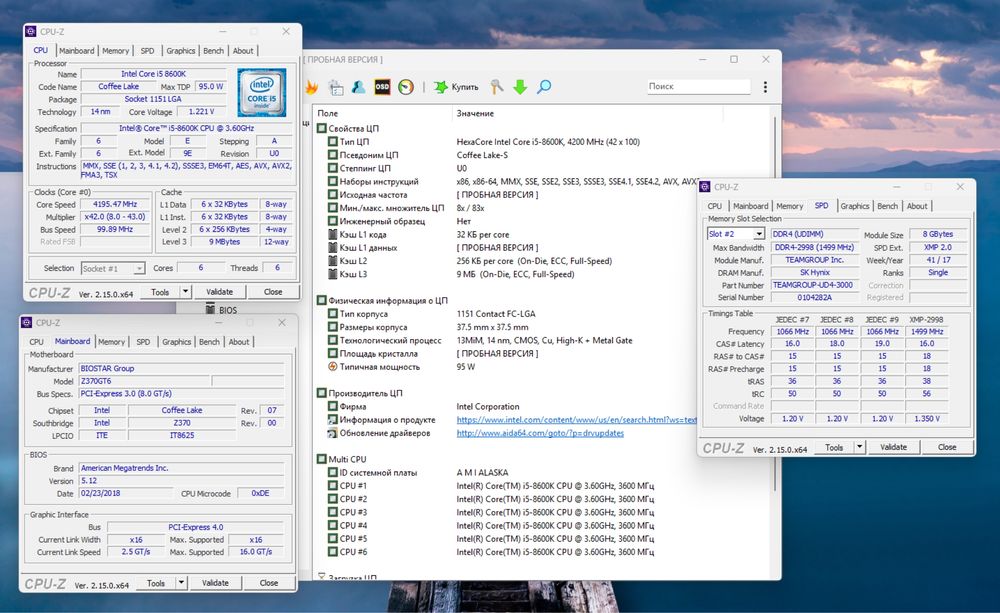Click the OSD panel icon in AIDA64 toolbar

tap(382, 87)
